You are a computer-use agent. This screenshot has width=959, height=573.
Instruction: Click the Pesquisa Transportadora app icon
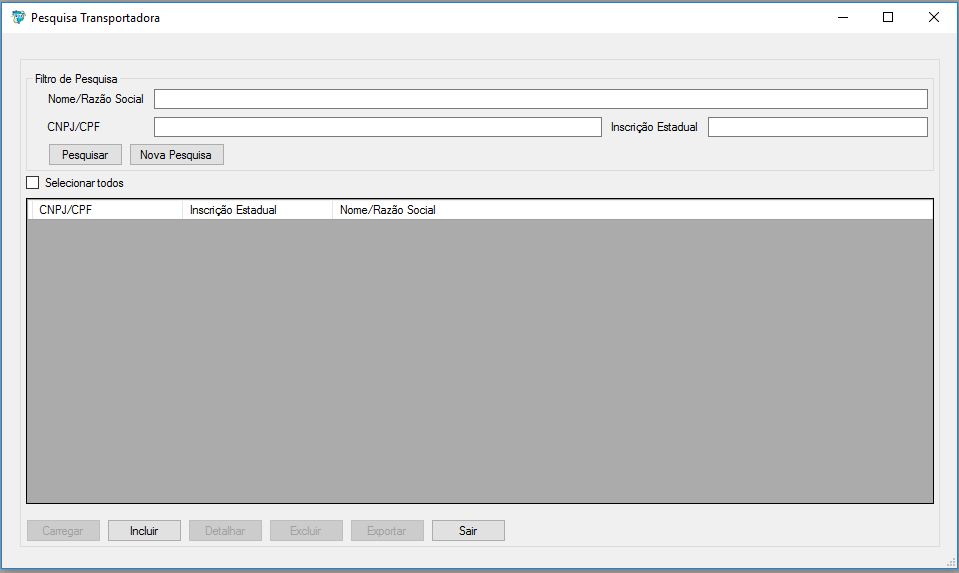click(x=18, y=17)
